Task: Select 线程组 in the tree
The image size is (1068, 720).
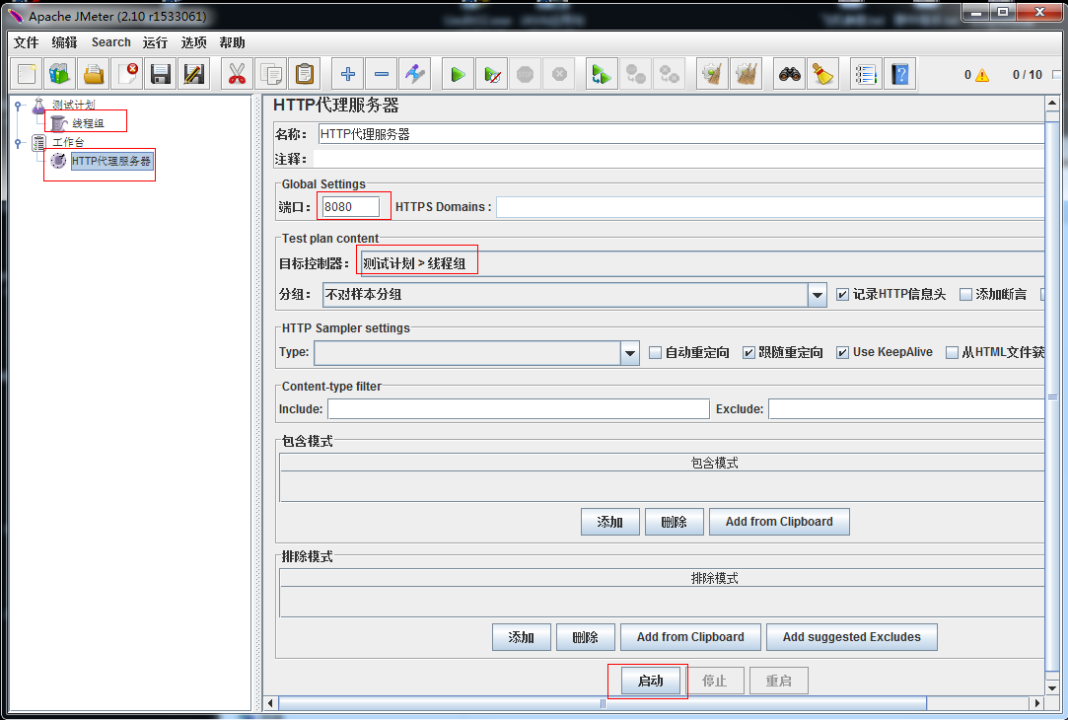Action: [88, 123]
